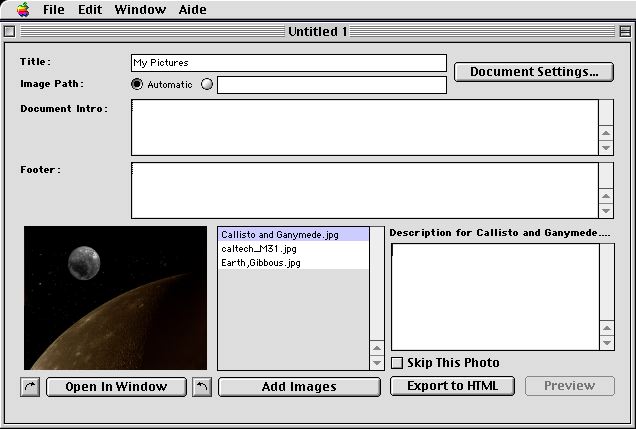Click the Export to HTML button
Viewport: 636px width, 429px height.
[452, 386]
